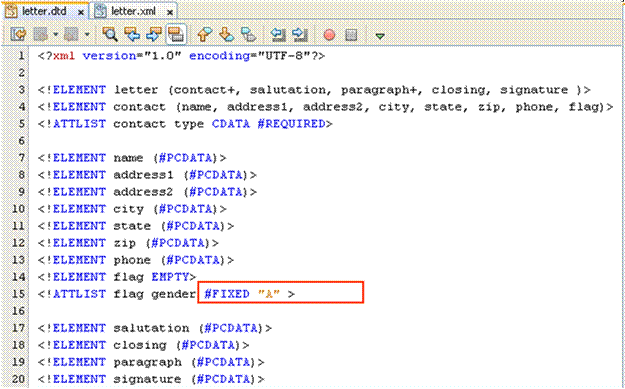625x389 pixels.
Task: Close the letter.xml tab
Action: pos(170,12)
